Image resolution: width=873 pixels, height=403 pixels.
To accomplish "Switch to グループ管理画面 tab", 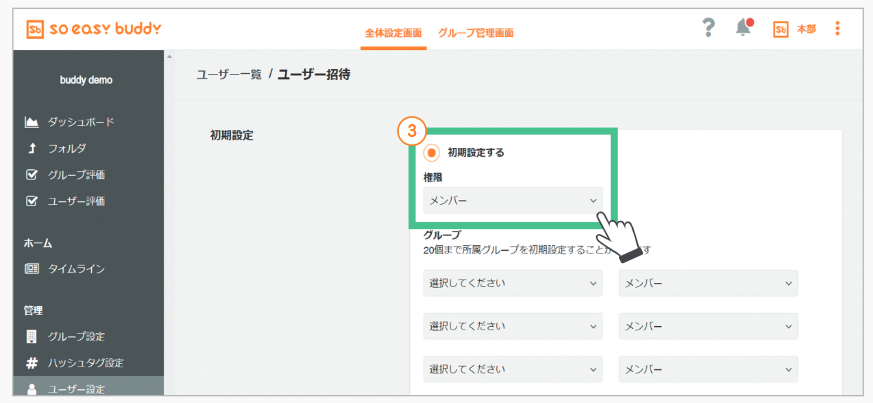I will point(475,33).
